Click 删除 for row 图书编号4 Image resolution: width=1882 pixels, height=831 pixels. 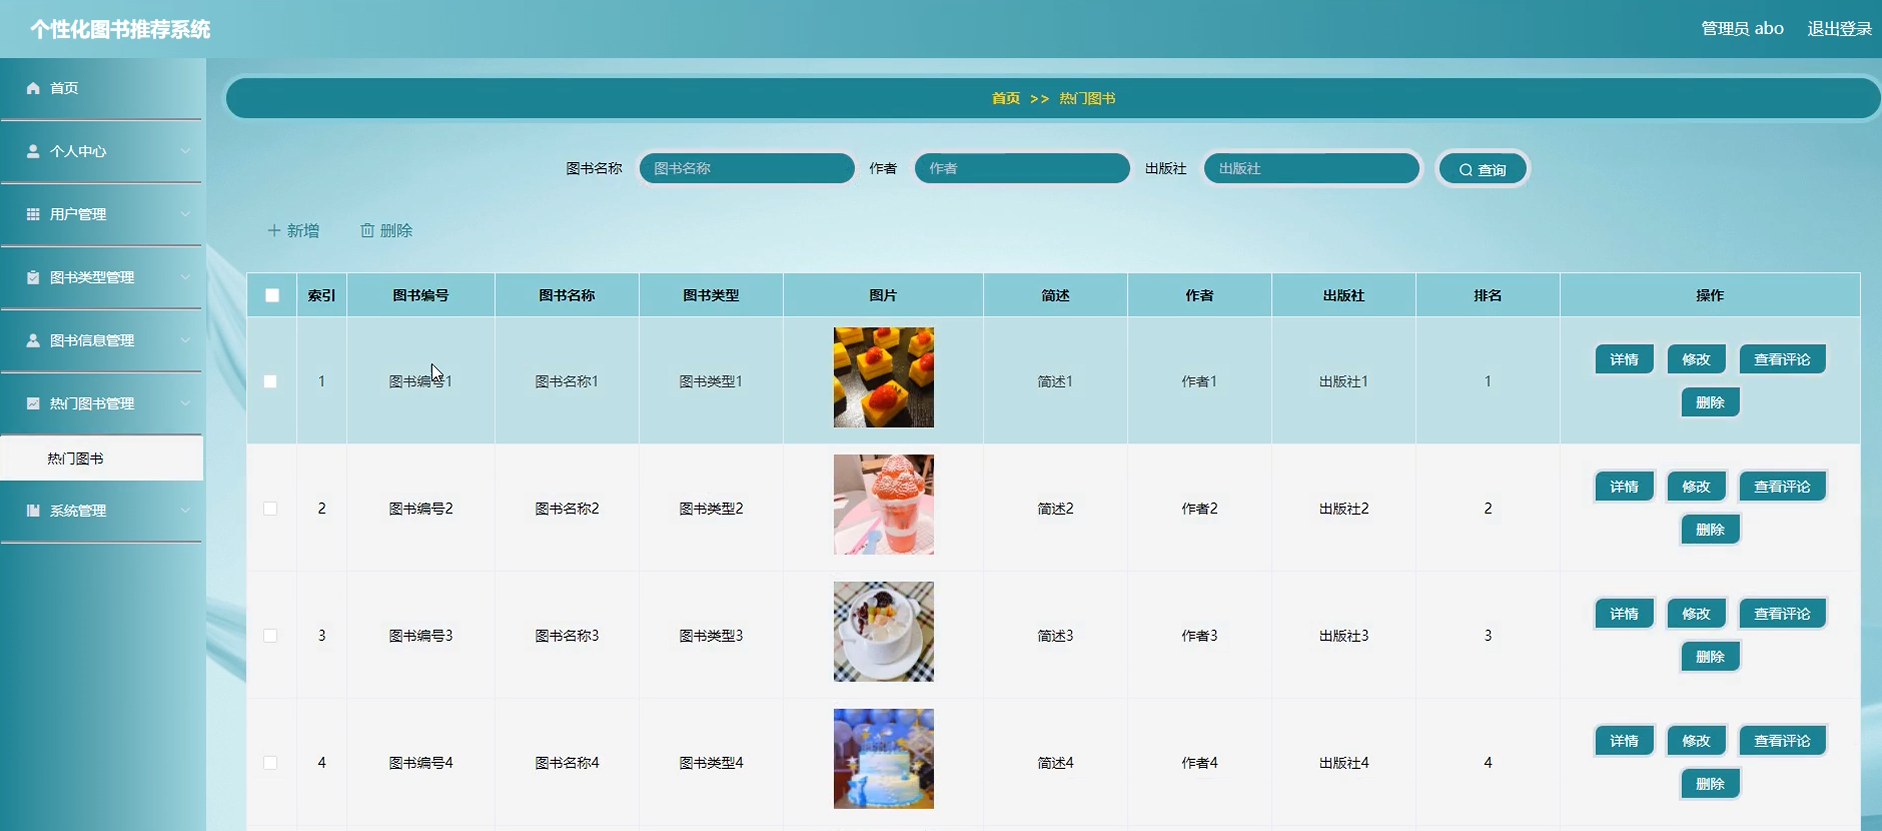coord(1710,783)
